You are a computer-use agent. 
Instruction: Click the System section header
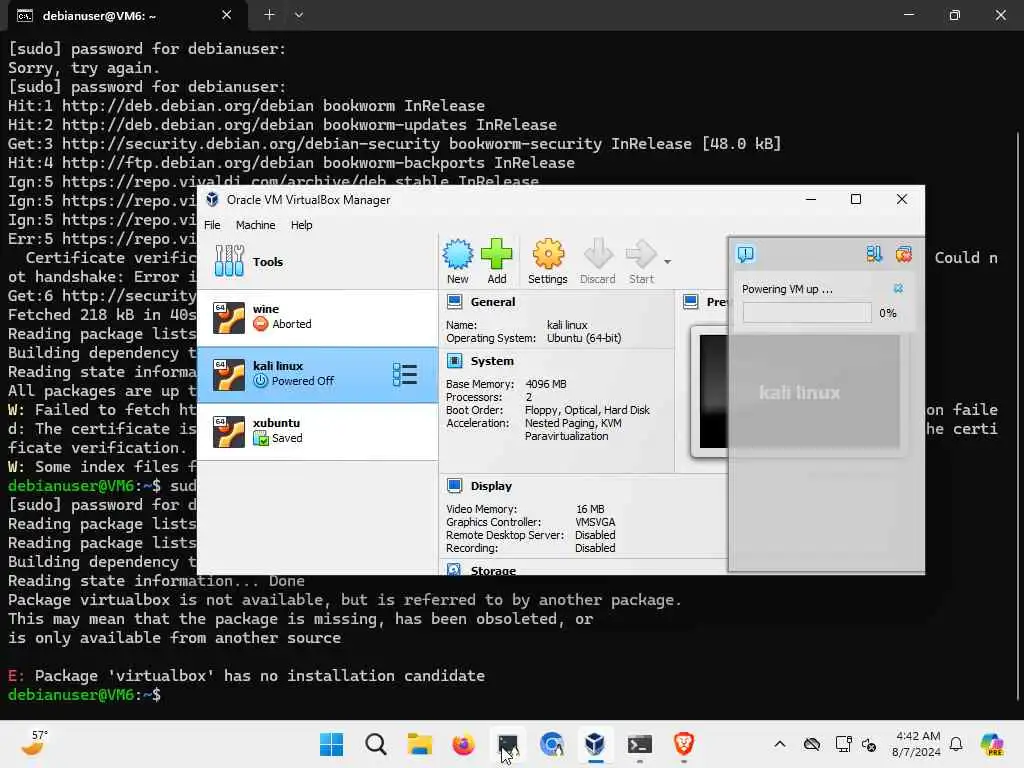(x=492, y=361)
